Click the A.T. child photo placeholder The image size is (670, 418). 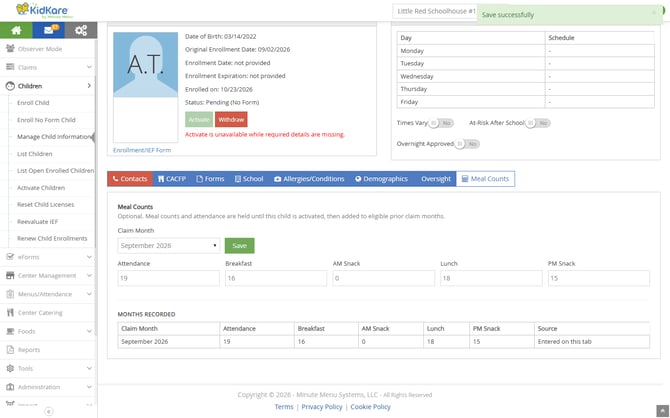coord(145,65)
